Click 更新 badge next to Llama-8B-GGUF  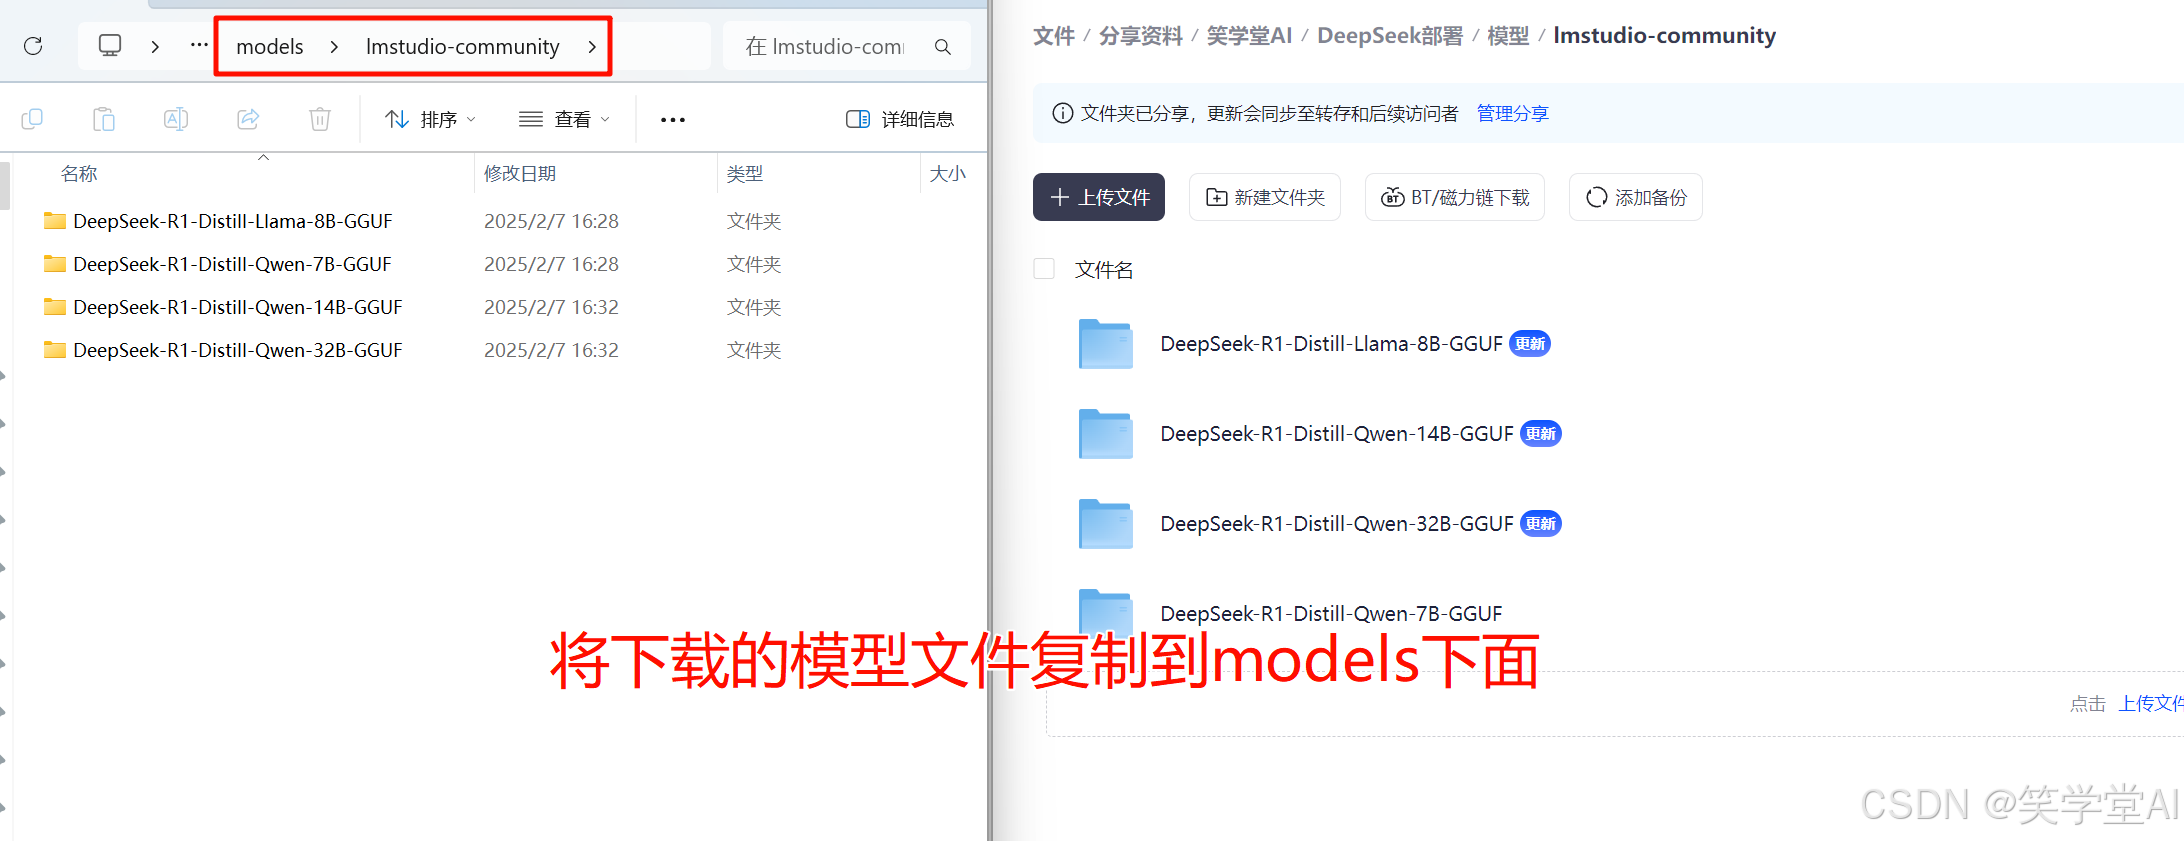(1530, 344)
